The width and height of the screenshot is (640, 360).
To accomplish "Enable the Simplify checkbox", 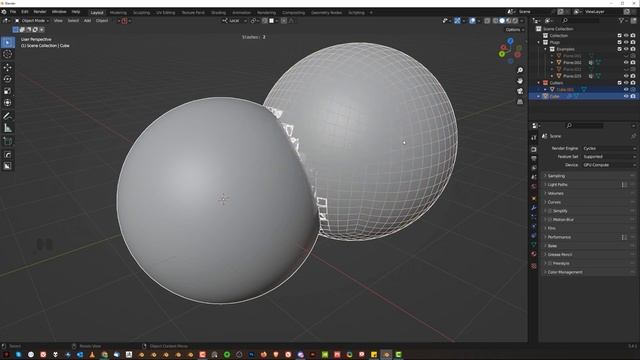I will pos(550,211).
